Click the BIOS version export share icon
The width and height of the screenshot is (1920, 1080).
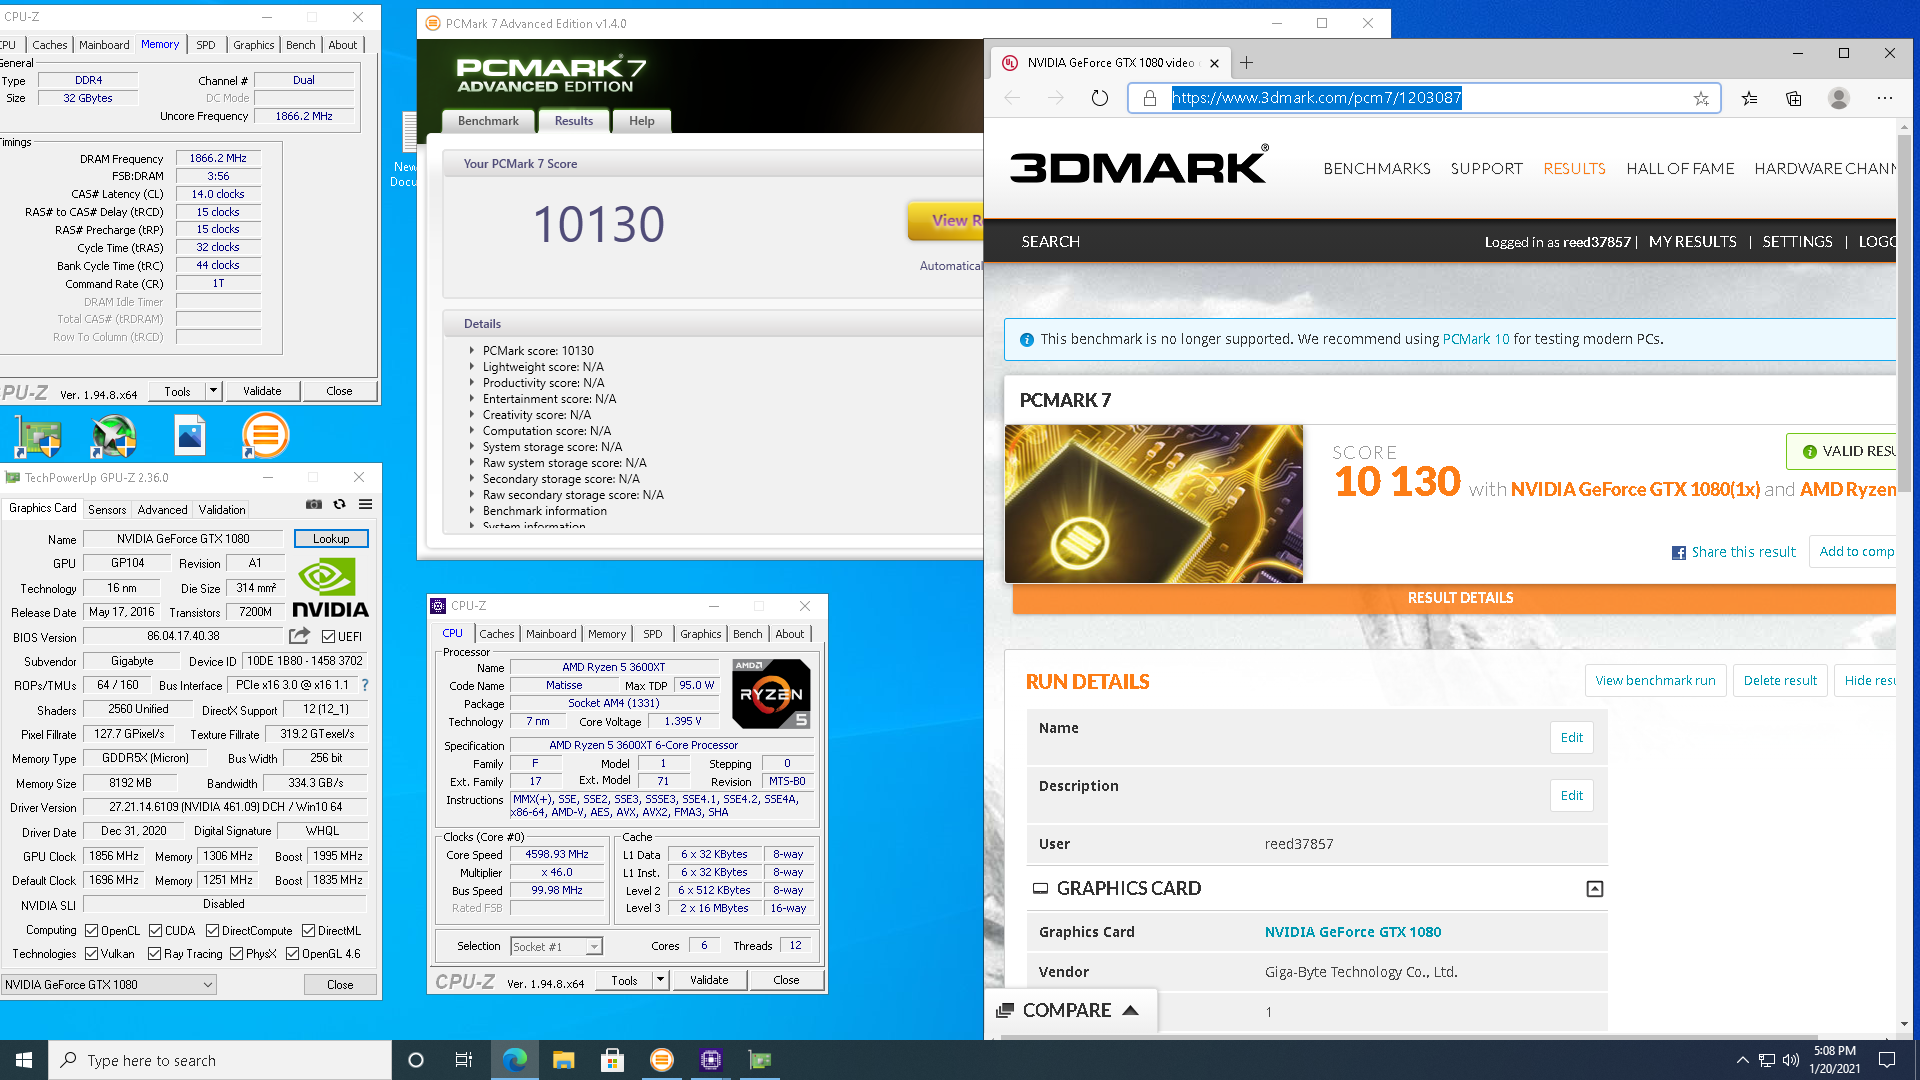click(299, 636)
